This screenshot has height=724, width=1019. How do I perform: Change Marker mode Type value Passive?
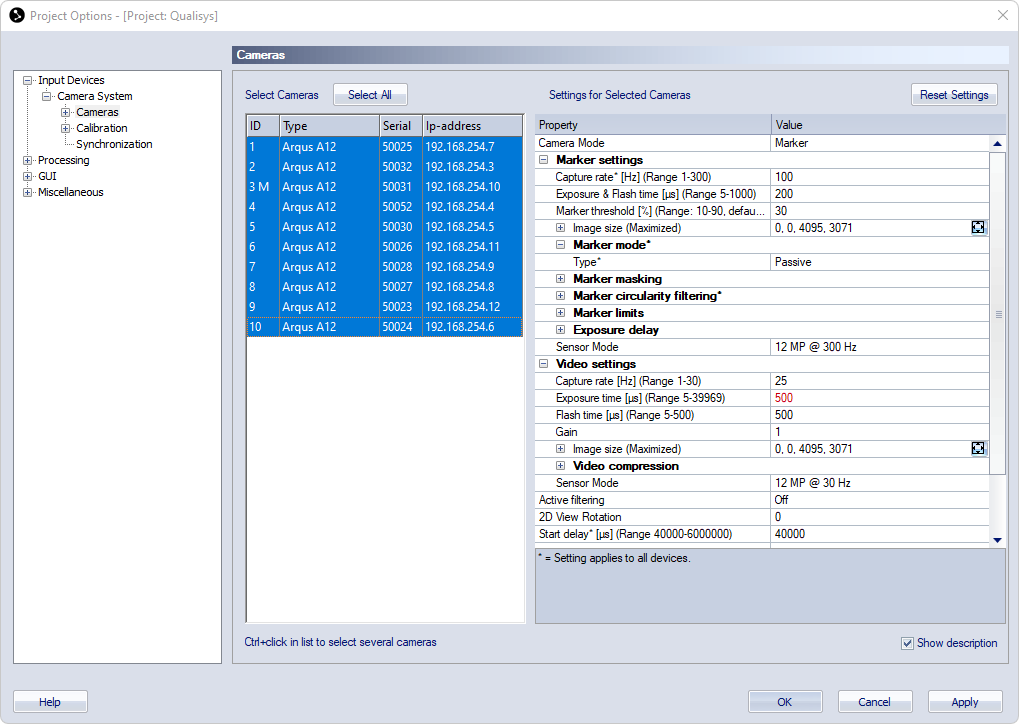[x=880, y=262]
